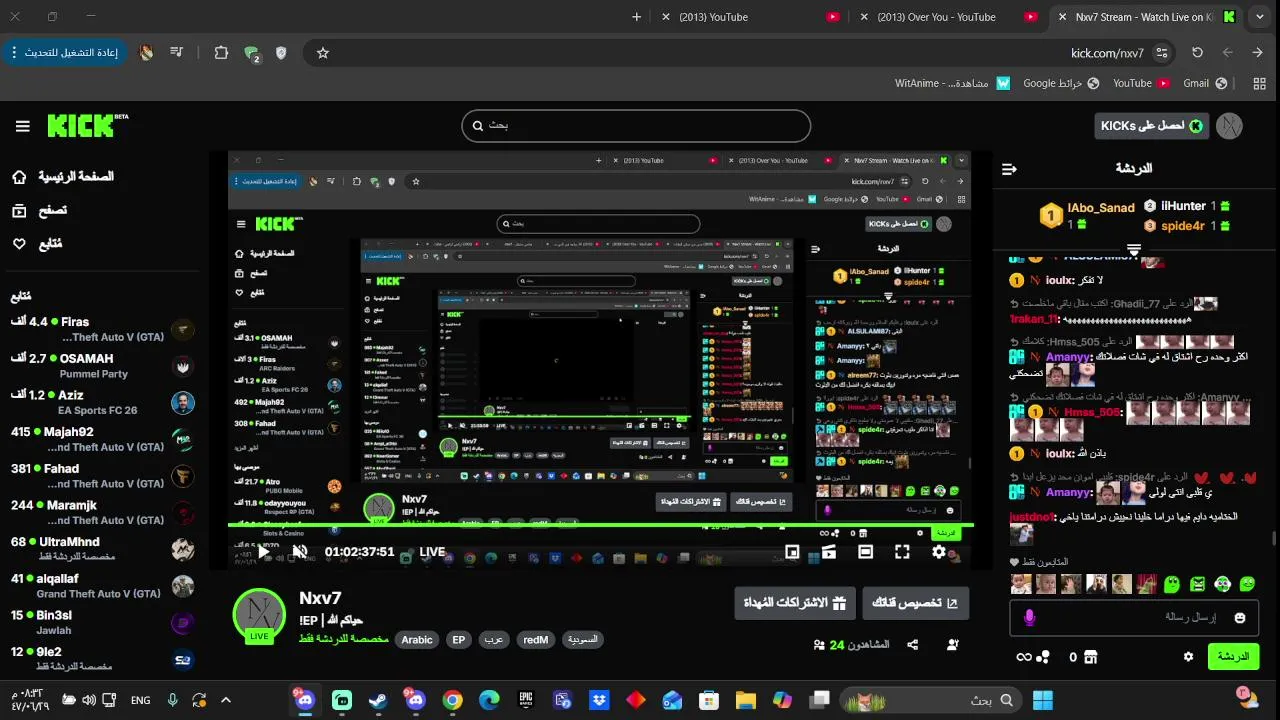Viewport: 1280px width, 720px height.
Task: Open the chat shop icon
Action: click(x=1091, y=657)
